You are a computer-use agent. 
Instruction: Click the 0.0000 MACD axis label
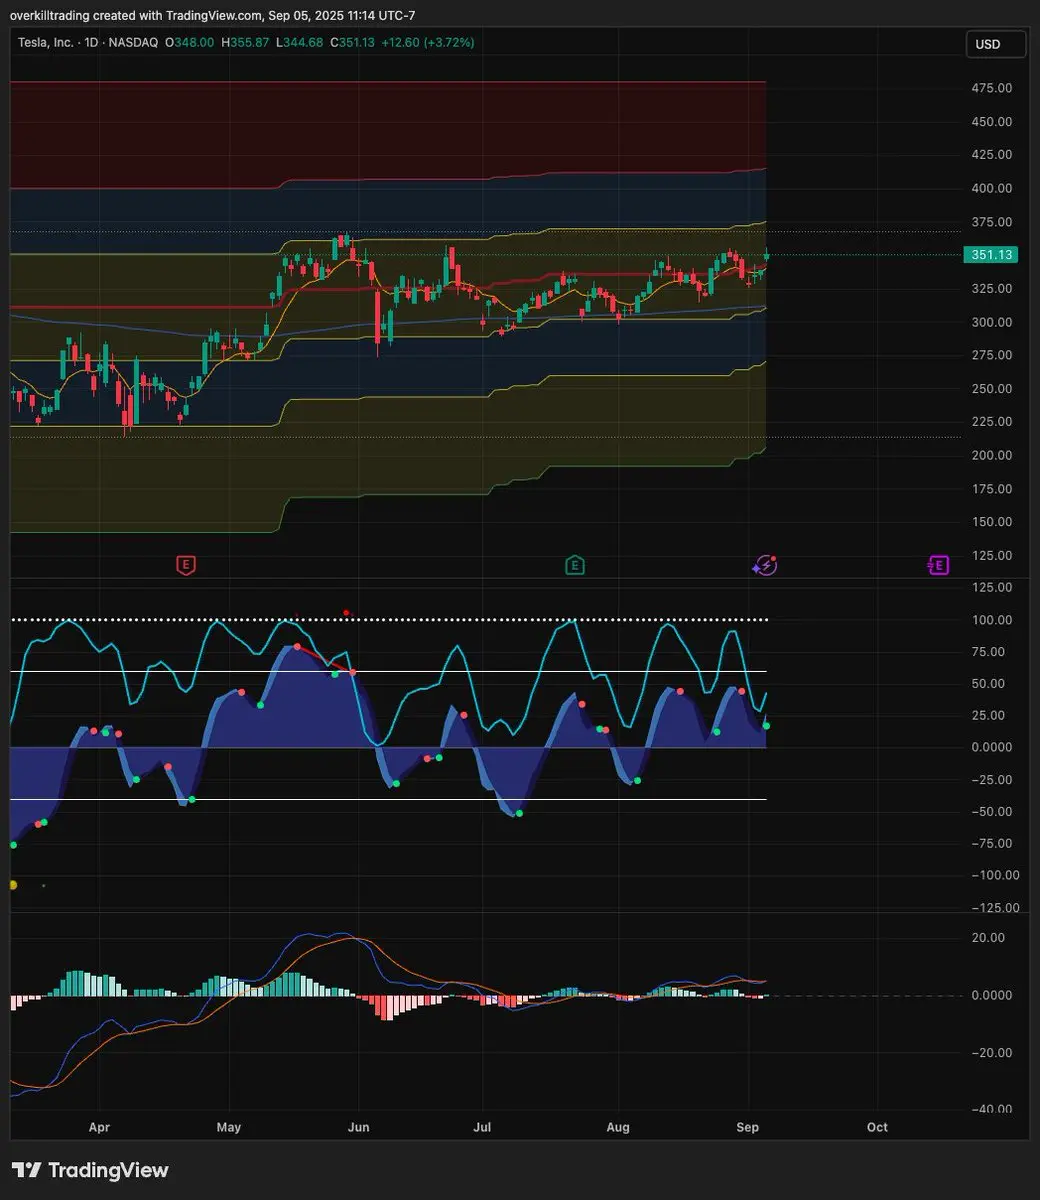pos(992,995)
